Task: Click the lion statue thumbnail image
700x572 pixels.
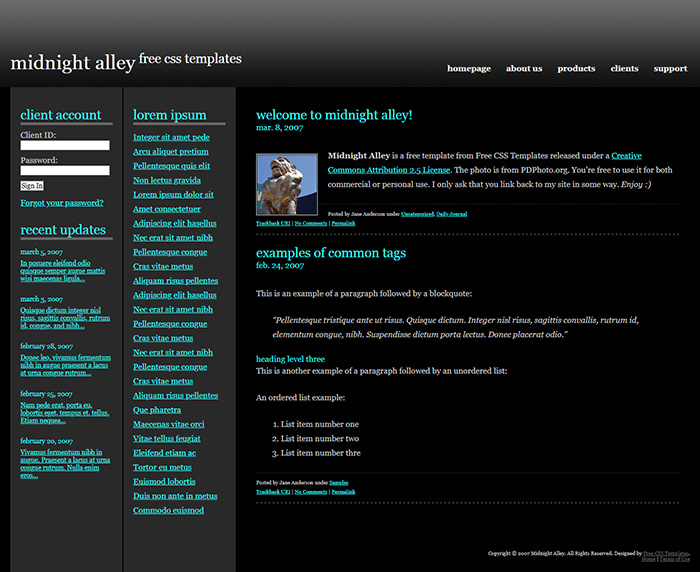Action: (287, 184)
